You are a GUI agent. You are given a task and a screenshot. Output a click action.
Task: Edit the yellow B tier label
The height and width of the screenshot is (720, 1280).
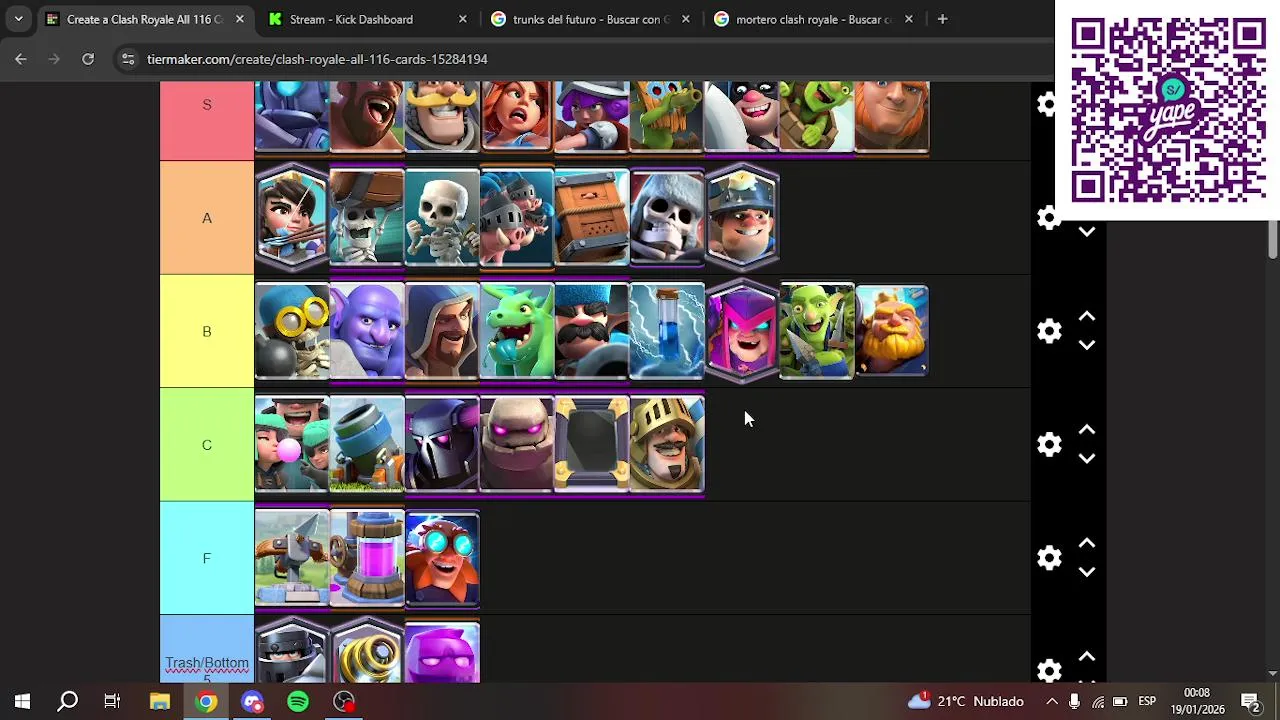207,331
